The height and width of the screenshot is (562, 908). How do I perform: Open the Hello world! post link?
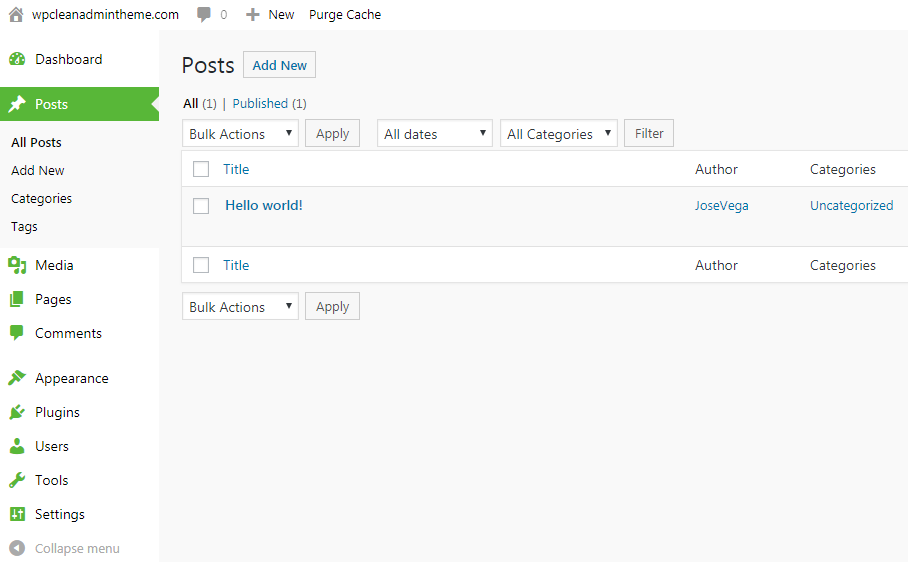point(264,205)
